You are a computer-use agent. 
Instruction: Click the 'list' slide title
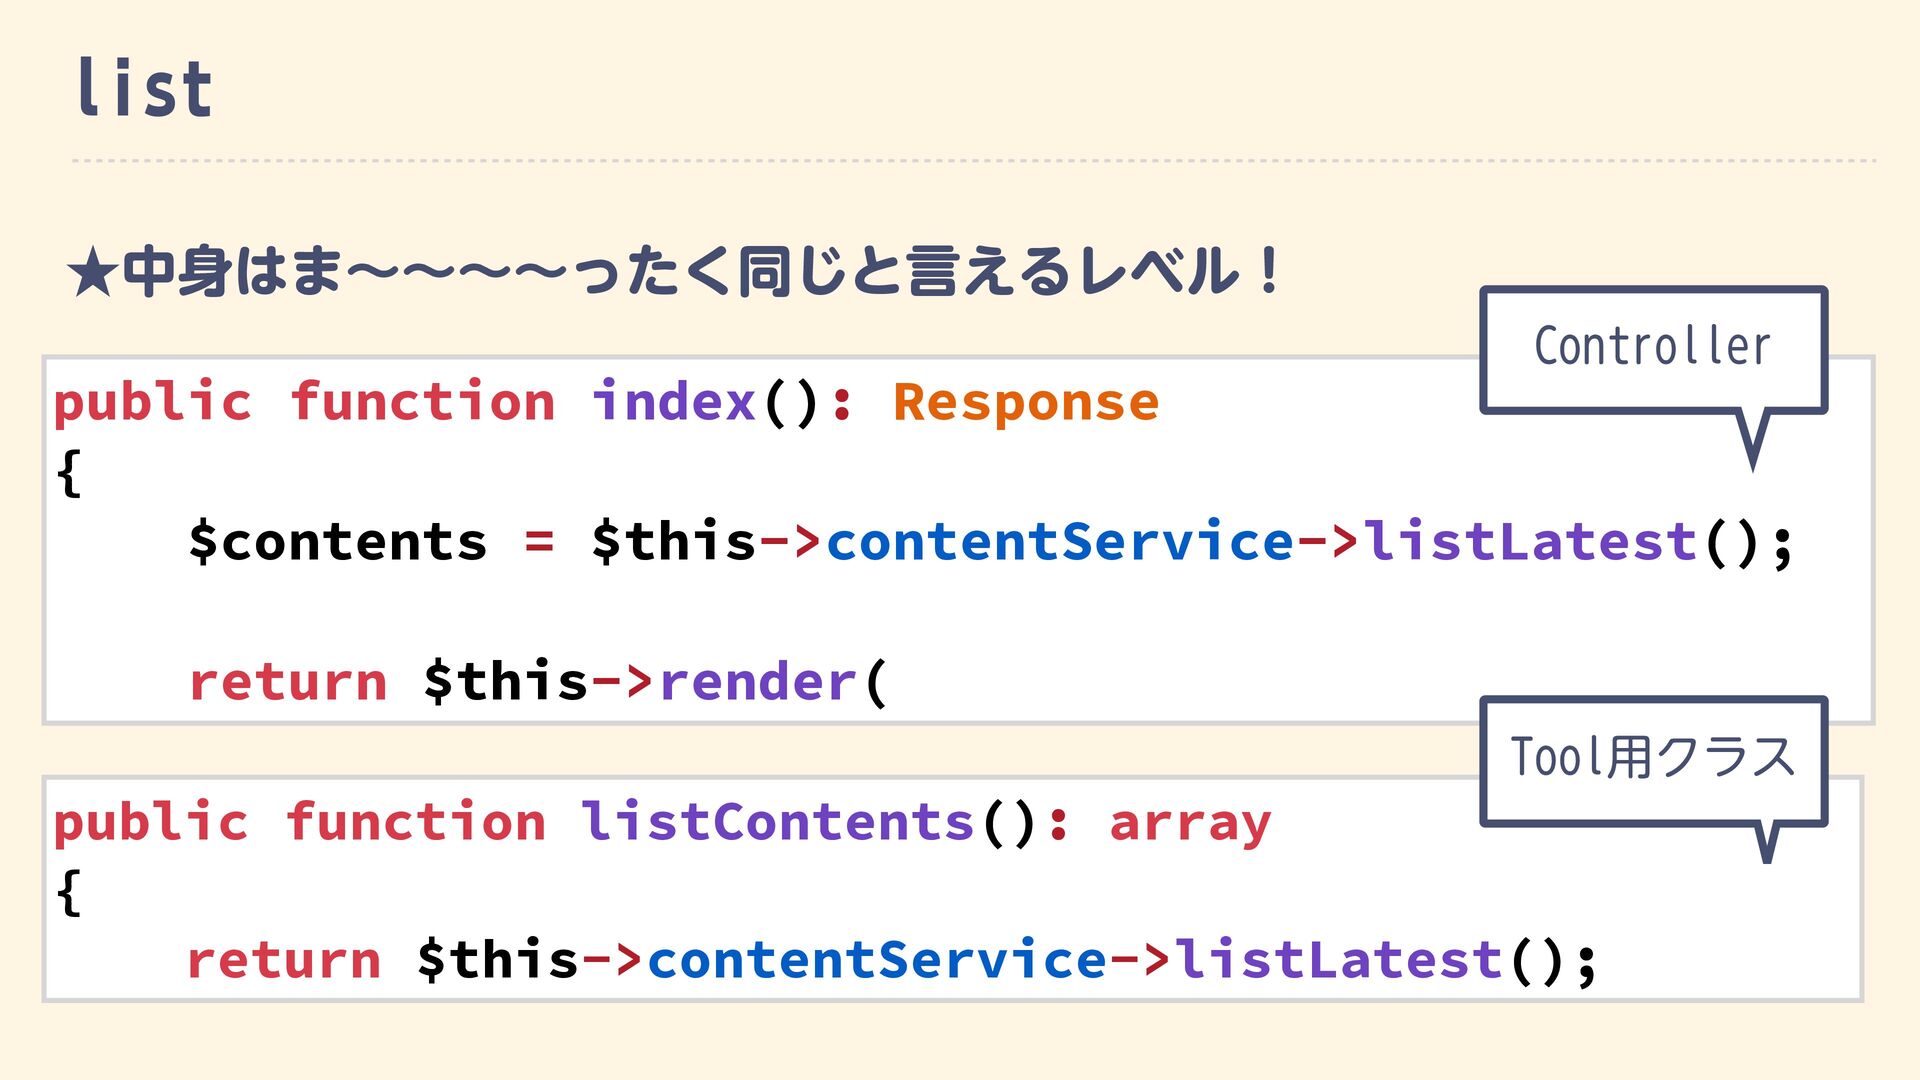[145, 88]
